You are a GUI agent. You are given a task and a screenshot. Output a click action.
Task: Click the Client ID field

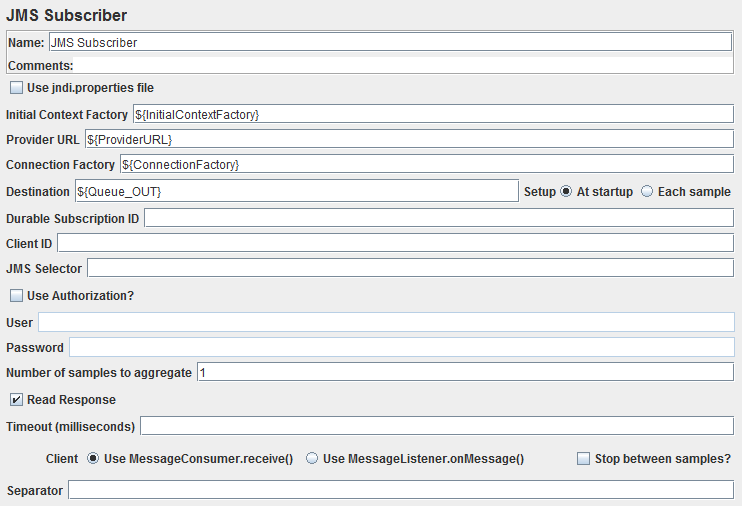pyautogui.click(x=394, y=243)
